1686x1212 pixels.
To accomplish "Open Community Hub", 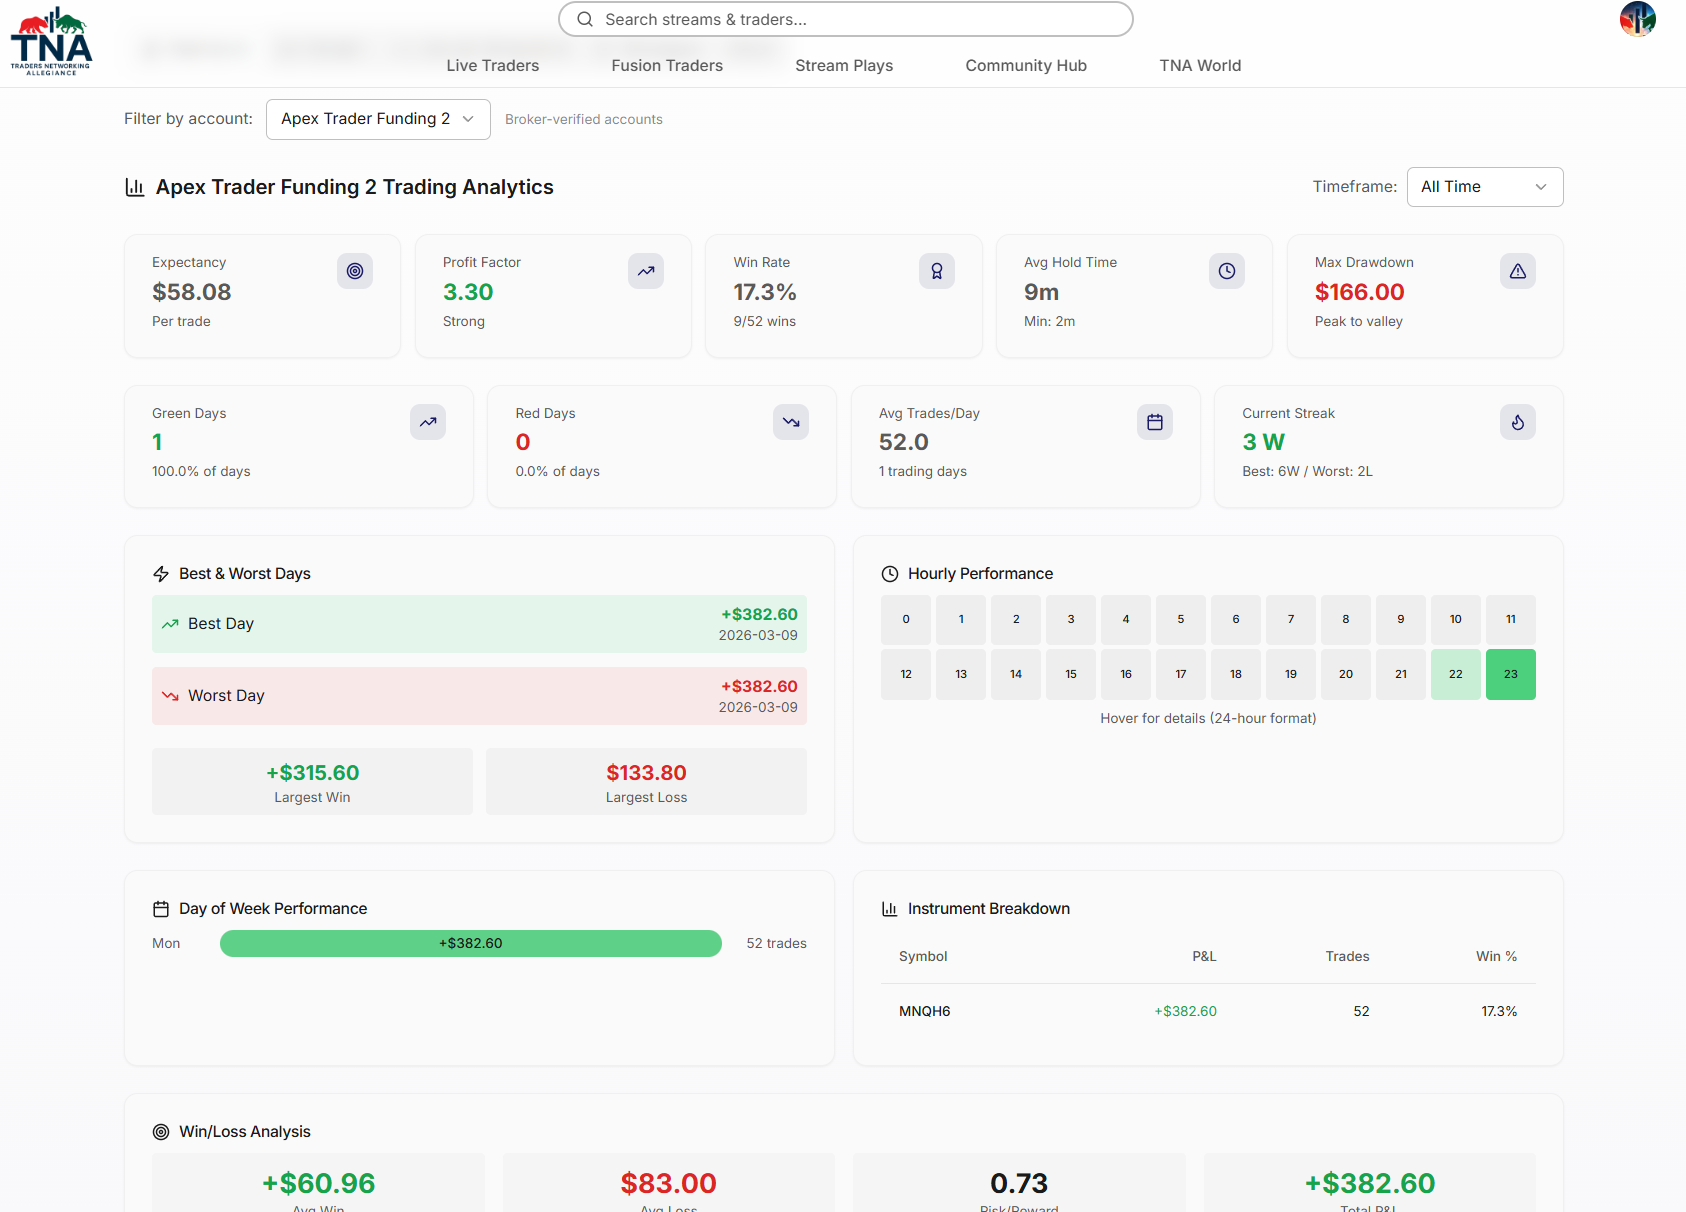I will click(1026, 66).
